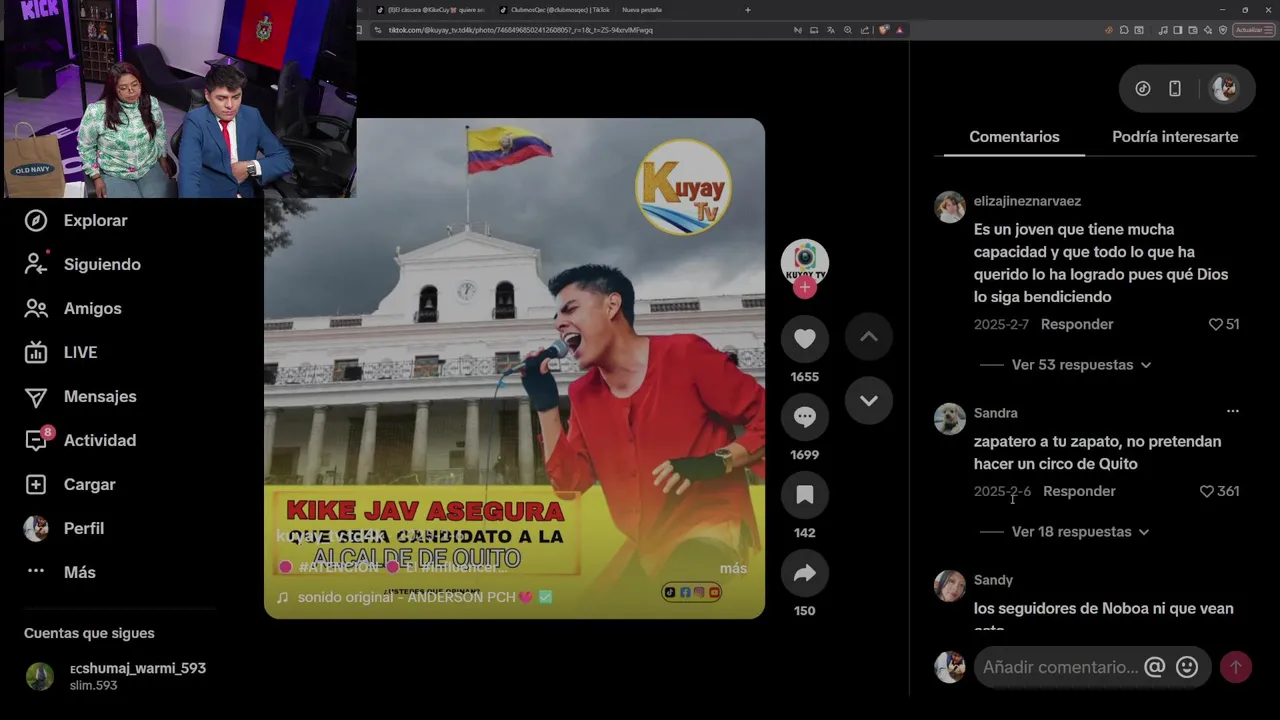Viewport: 1280px width, 720px height.
Task: Expand Ver 18 respuestas
Action: pyautogui.click(x=1080, y=532)
